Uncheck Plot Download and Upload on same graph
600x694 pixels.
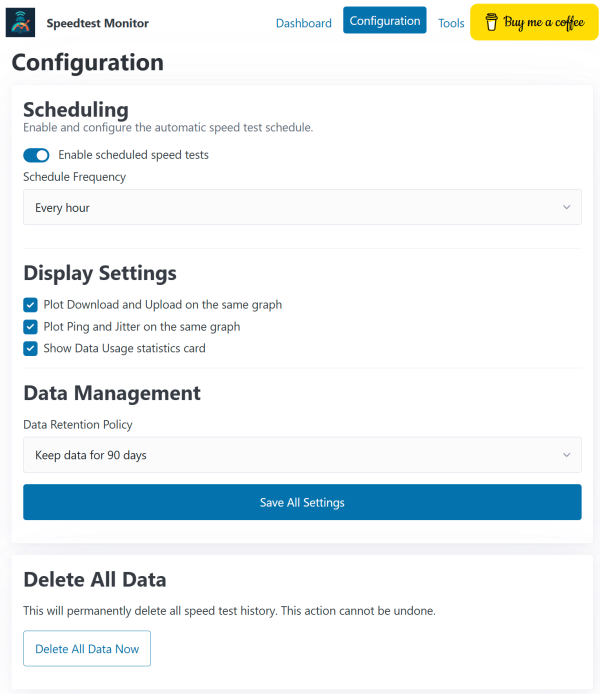[31, 304]
